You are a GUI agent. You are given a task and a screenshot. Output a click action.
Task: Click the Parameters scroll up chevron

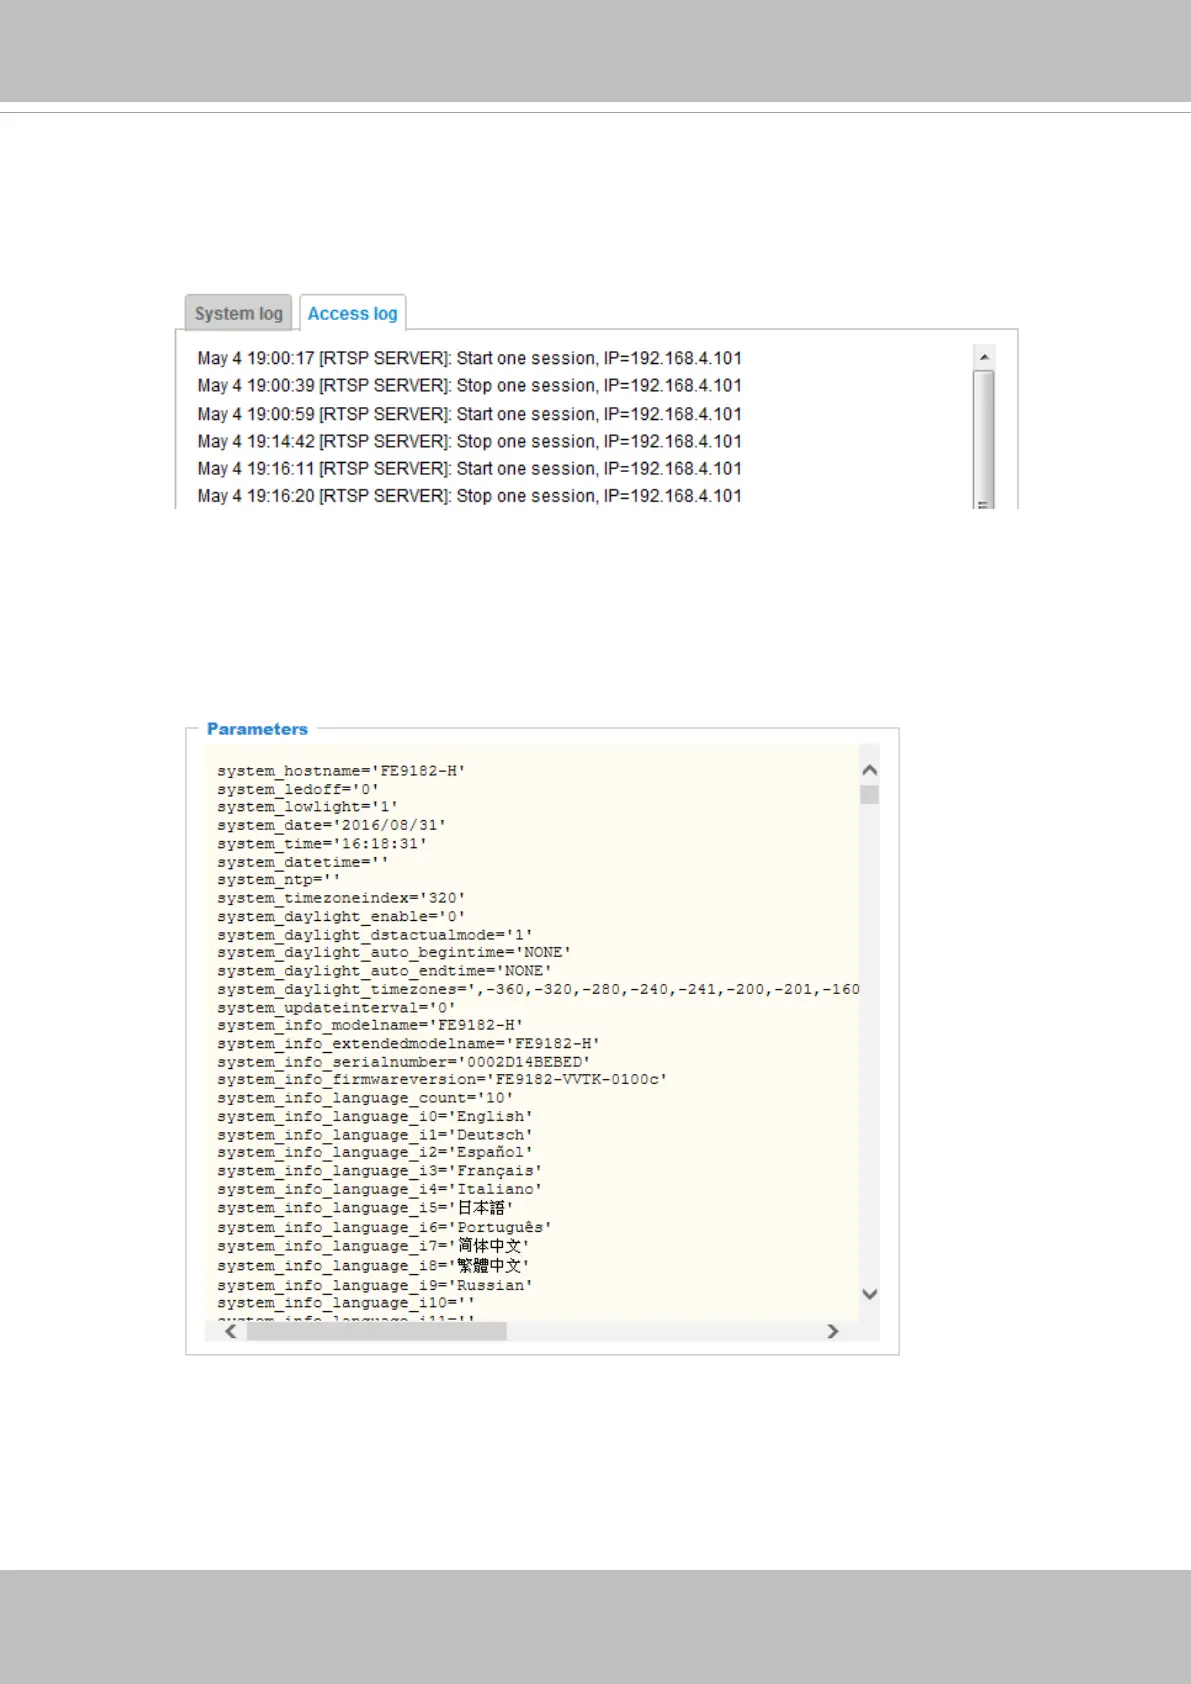tap(869, 769)
